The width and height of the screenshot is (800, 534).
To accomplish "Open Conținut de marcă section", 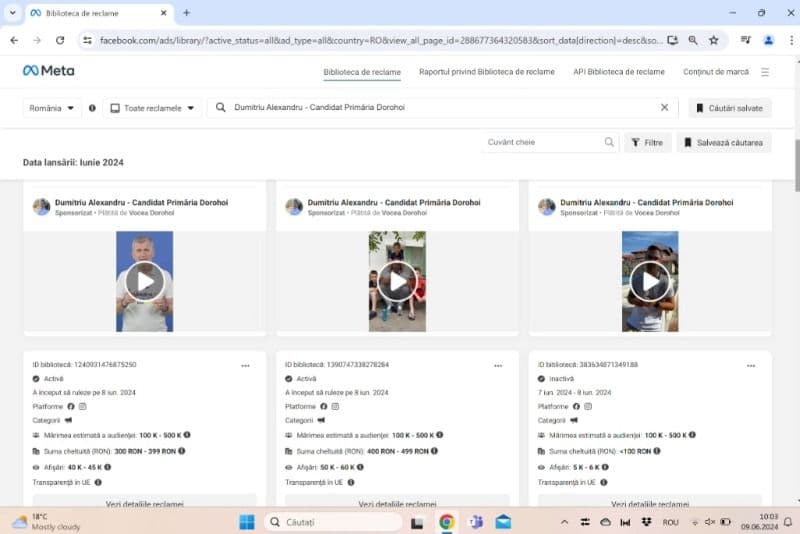I will click(x=716, y=72).
